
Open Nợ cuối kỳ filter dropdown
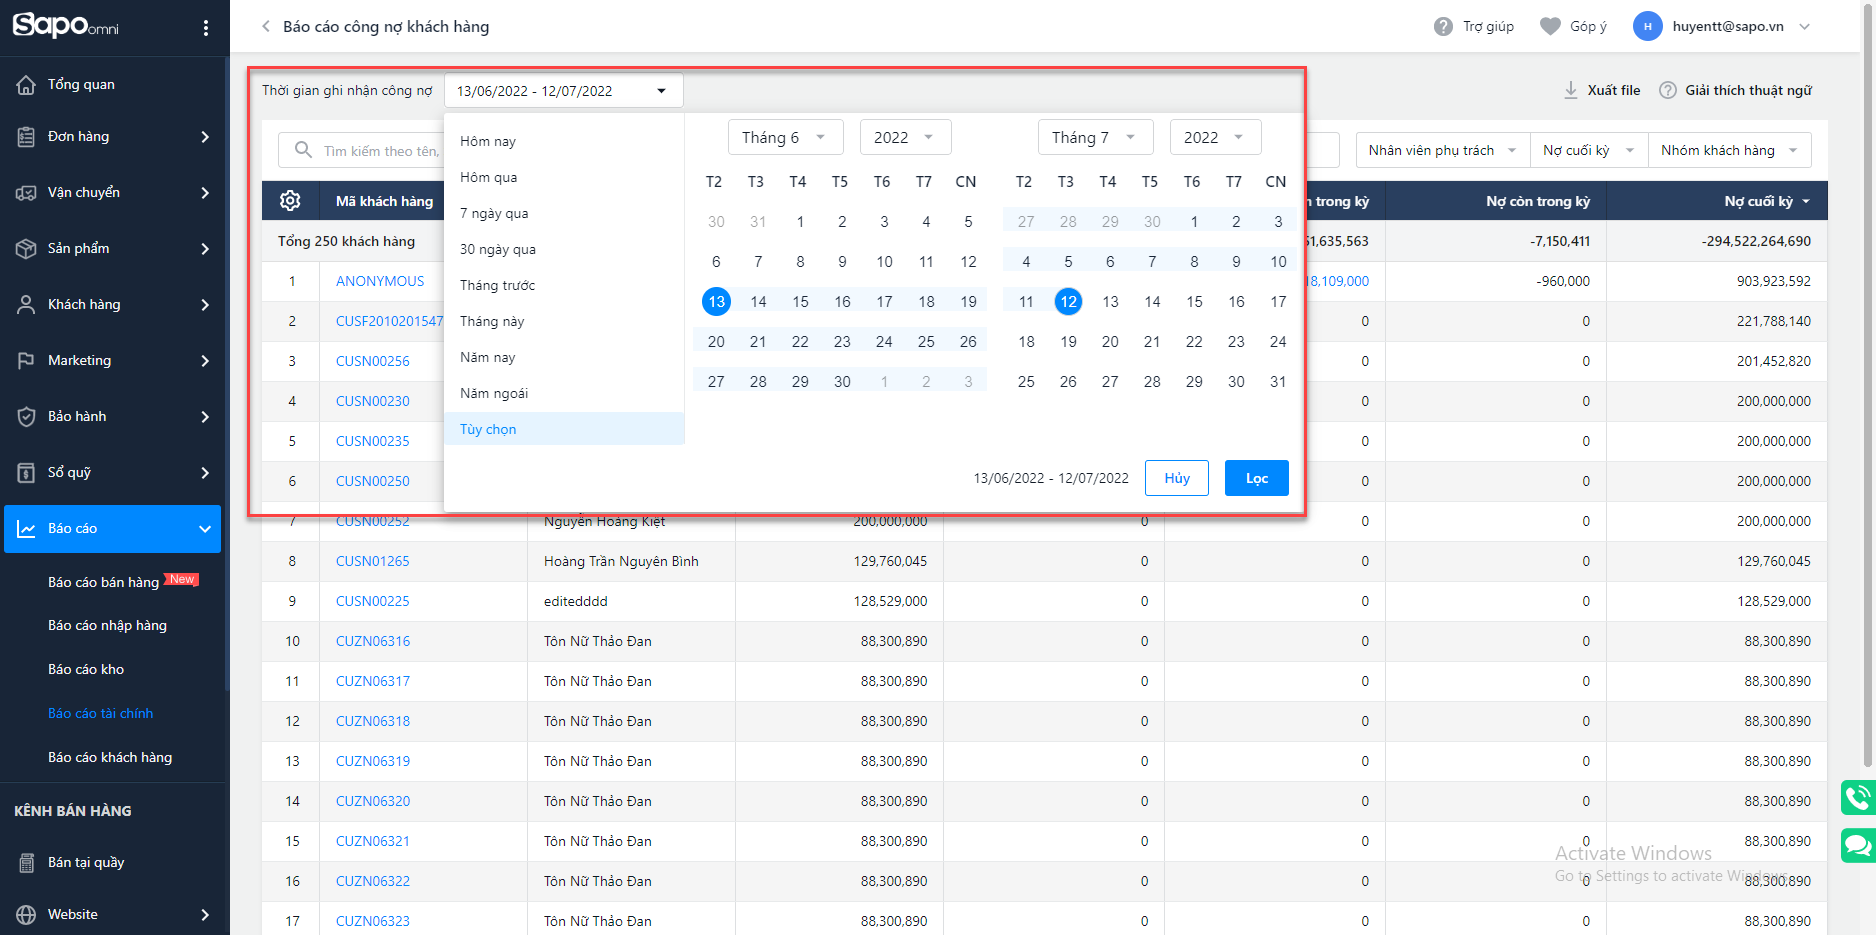(1590, 151)
